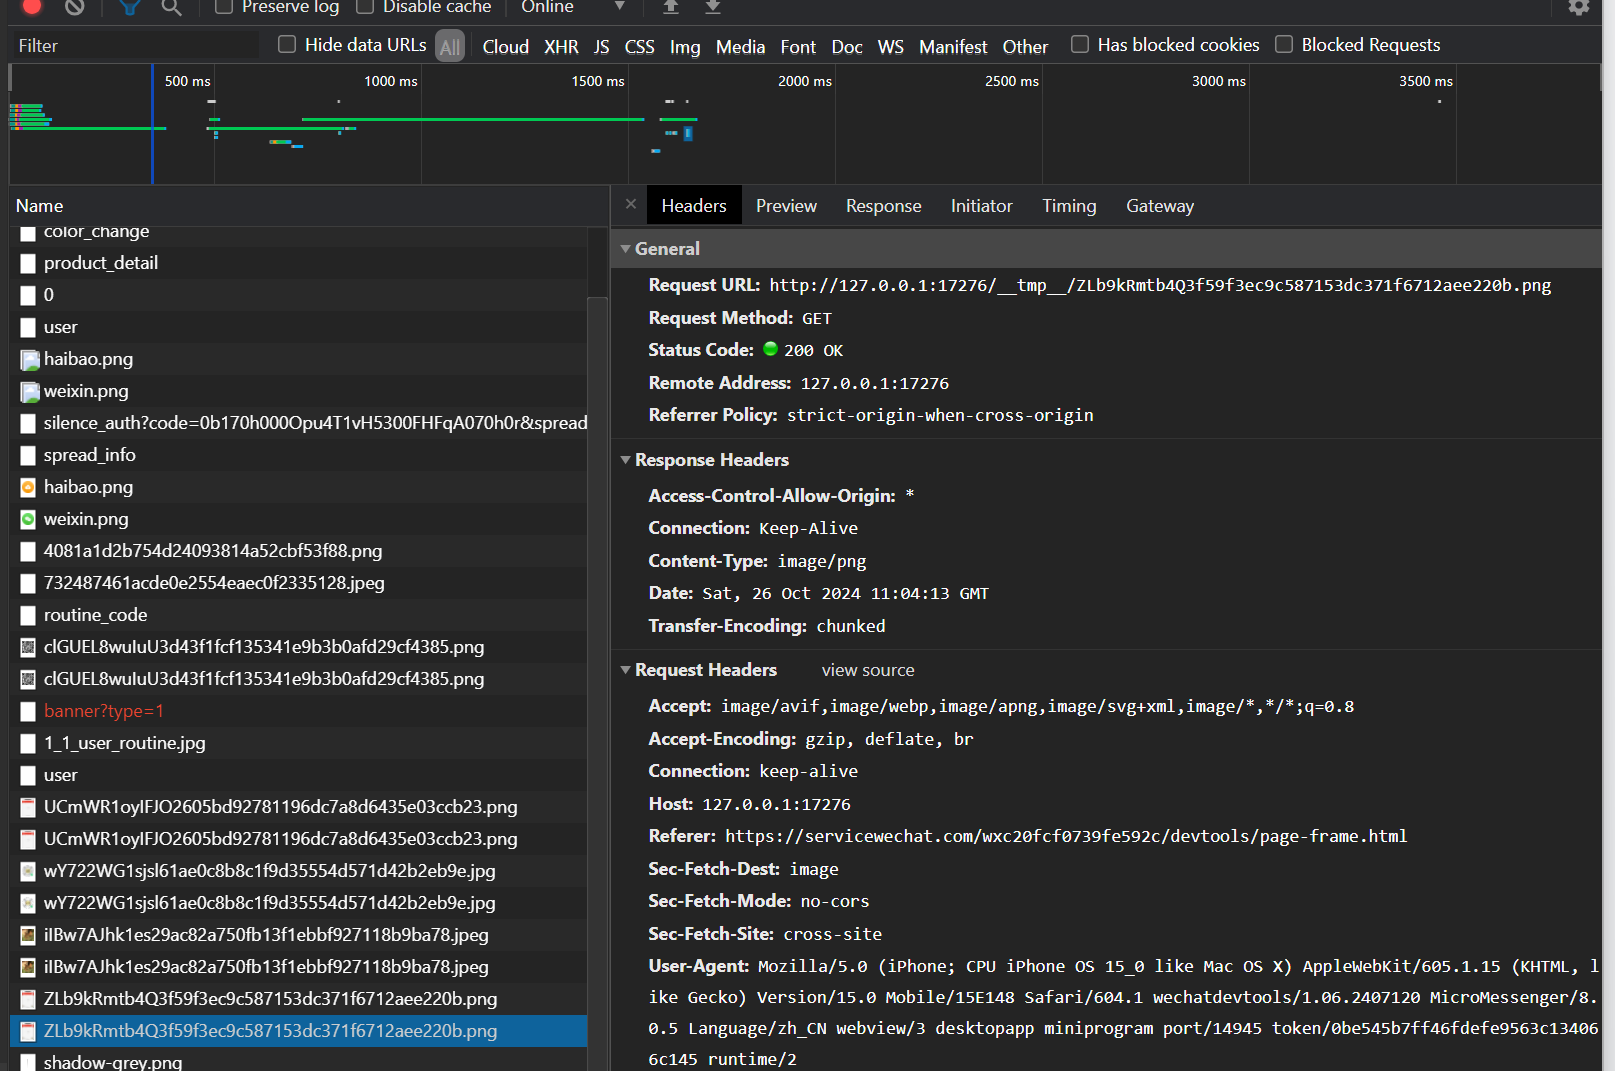This screenshot has width=1615, height=1071.
Task: Clear the network log
Action: [75, 6]
